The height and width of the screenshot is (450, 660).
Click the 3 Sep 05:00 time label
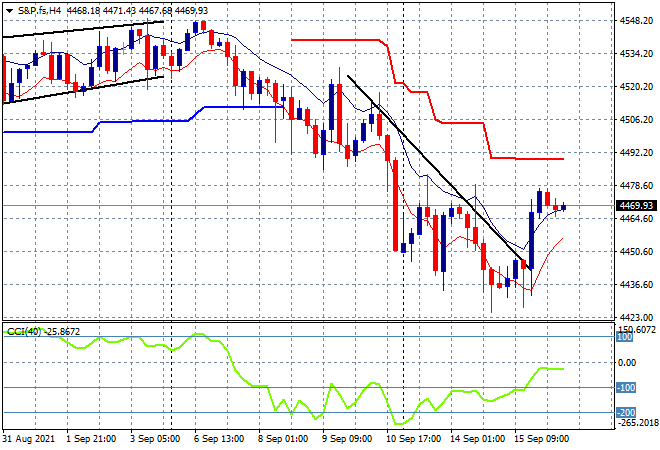tap(155, 439)
